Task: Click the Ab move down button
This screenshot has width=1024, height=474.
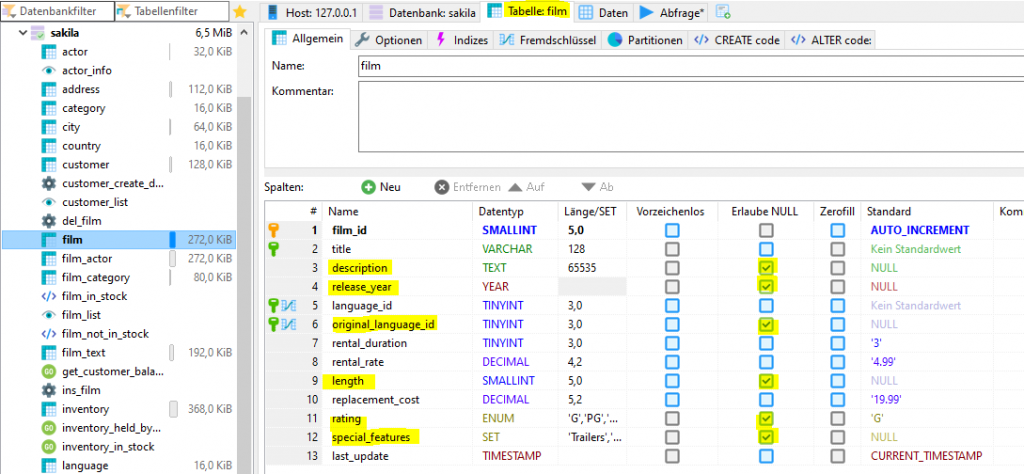Action: (x=597, y=187)
